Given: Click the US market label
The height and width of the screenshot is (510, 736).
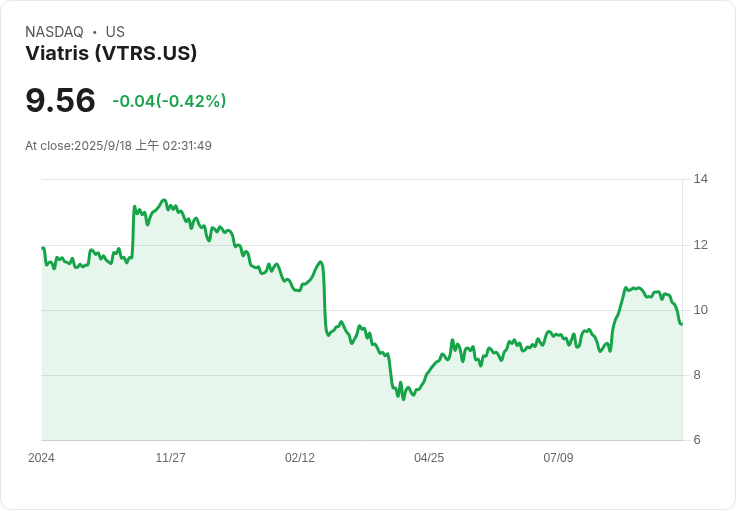Looking at the screenshot, I should tap(115, 32).
